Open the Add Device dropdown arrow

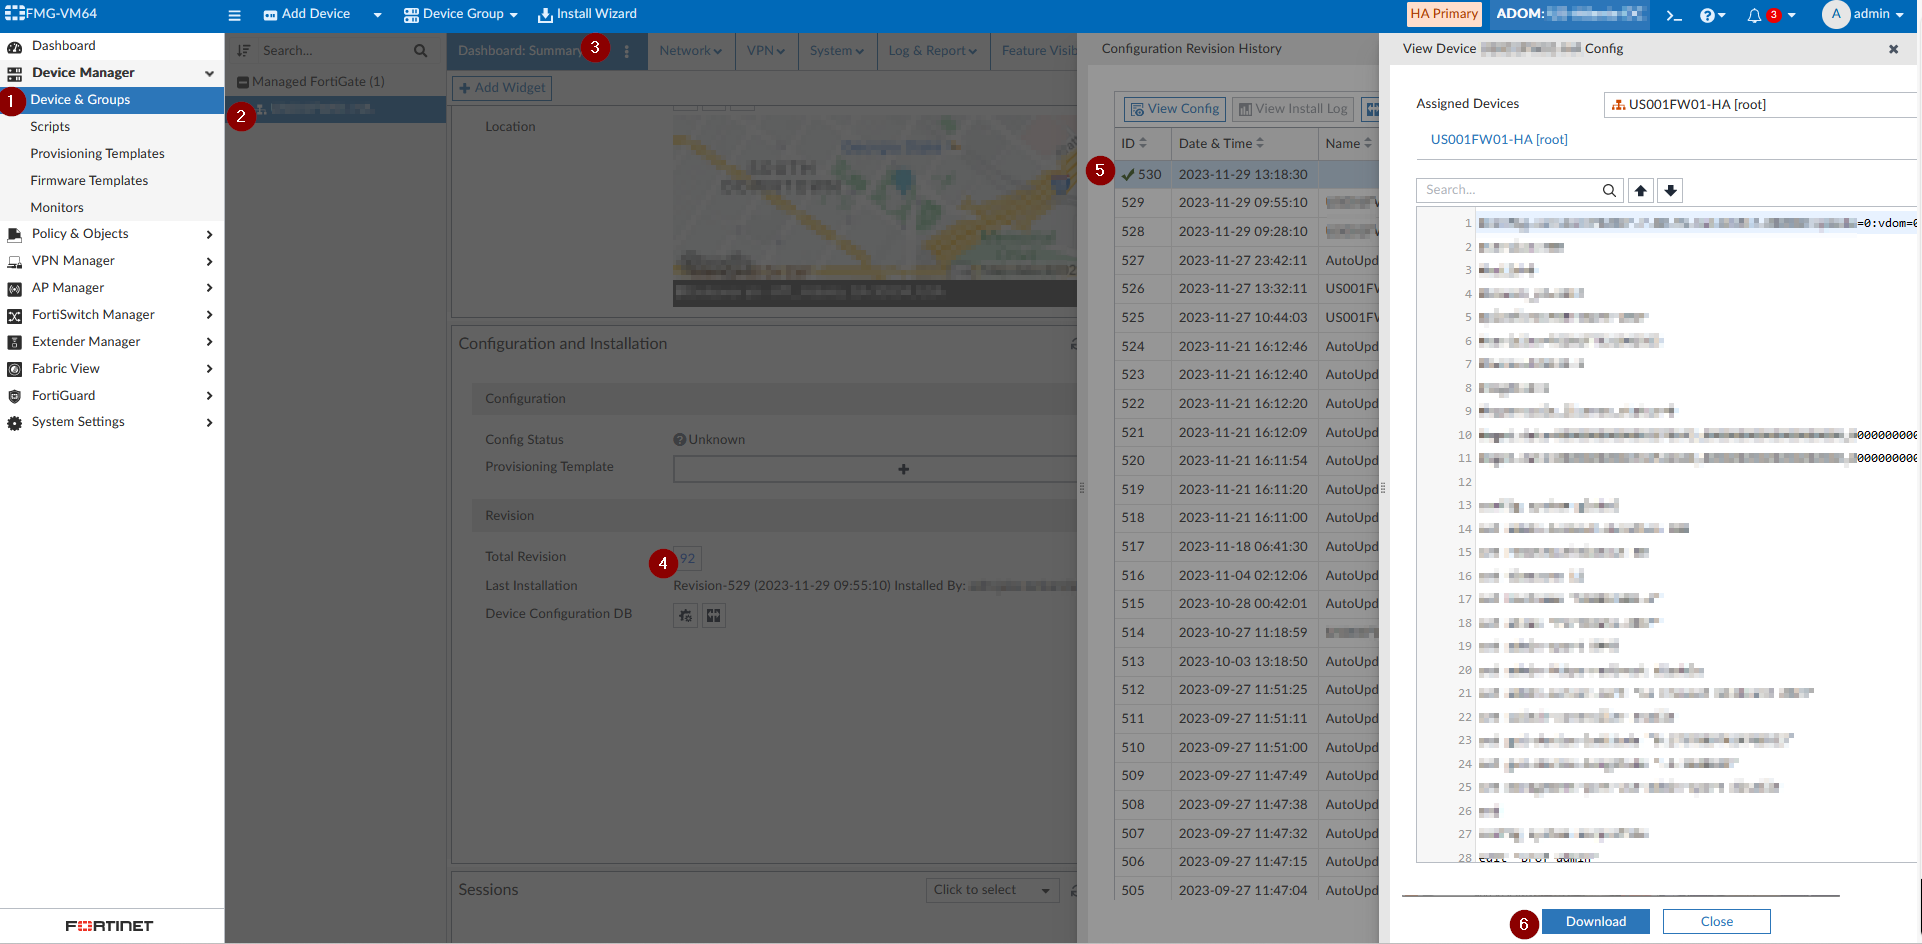(x=377, y=15)
